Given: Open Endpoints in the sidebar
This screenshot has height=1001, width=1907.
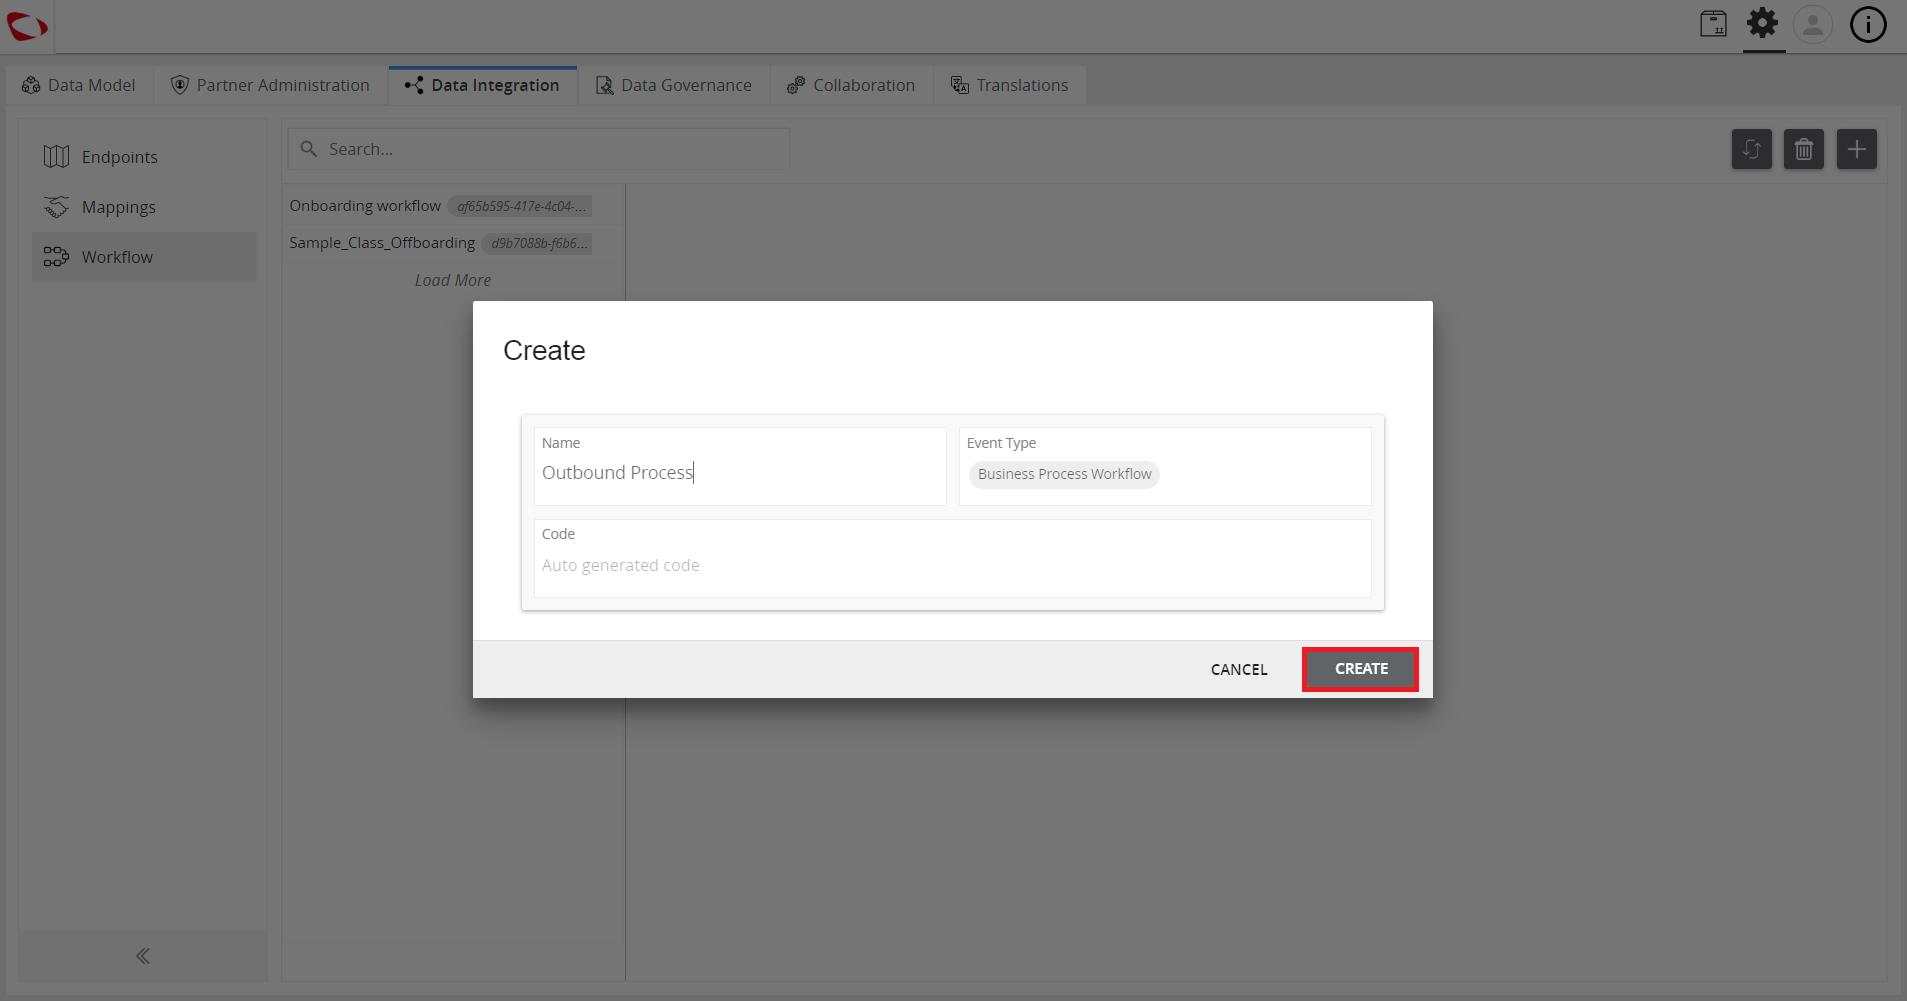Looking at the screenshot, I should tap(144, 157).
